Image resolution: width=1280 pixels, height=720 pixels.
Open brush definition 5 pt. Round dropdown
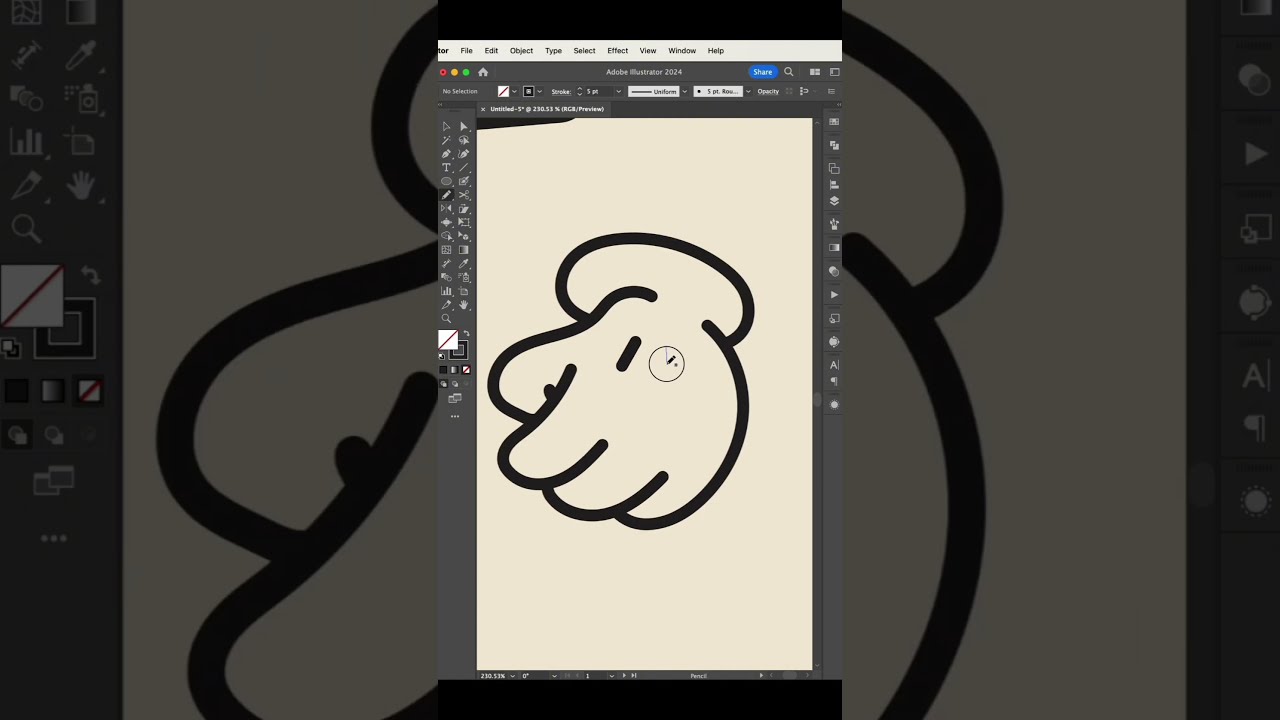(x=748, y=92)
